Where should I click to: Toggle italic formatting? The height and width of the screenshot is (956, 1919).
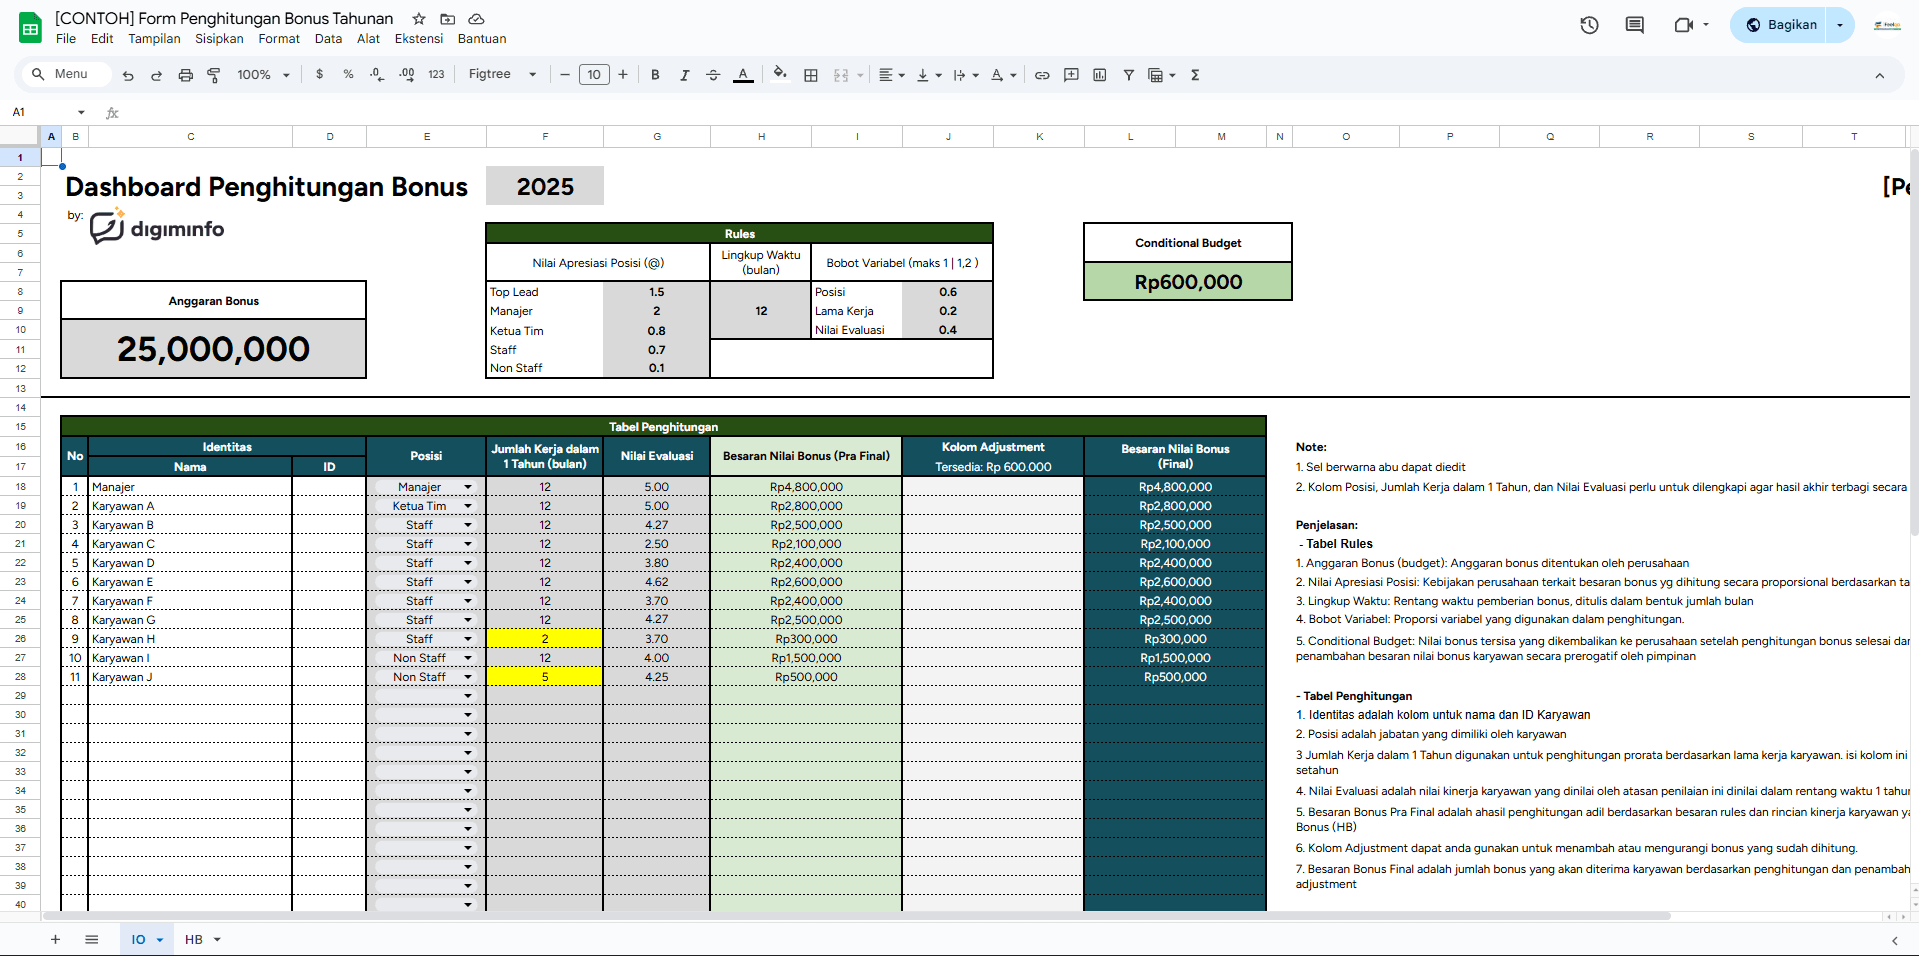pyautogui.click(x=685, y=75)
